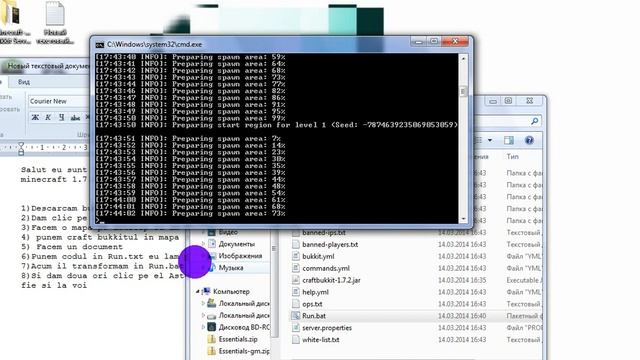Click WordPad ruler indent marker
This screenshot has height=360, width=640.
pyautogui.click(x=21, y=148)
